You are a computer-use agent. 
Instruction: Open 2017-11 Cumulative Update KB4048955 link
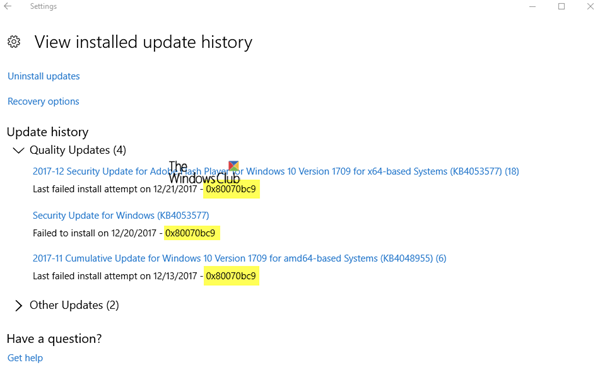240,258
